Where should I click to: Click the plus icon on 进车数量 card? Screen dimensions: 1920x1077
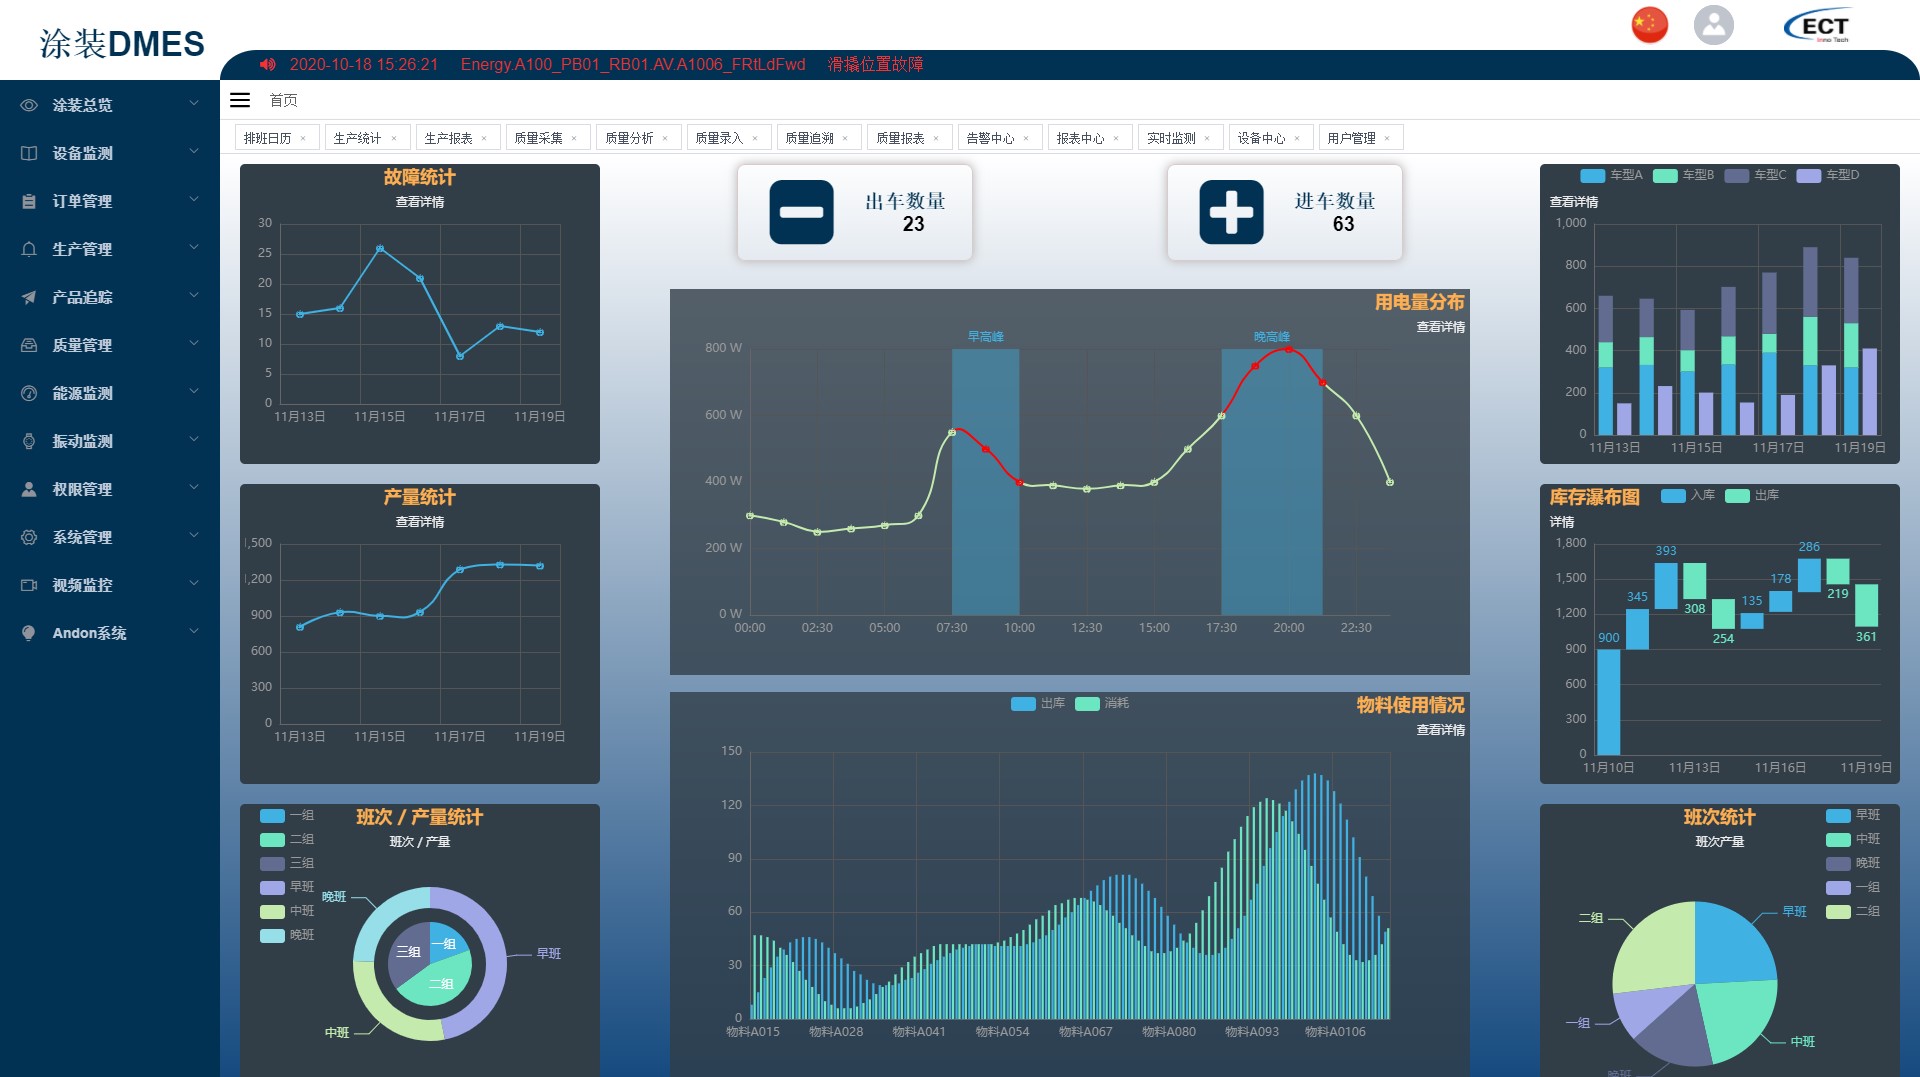(x=1231, y=212)
